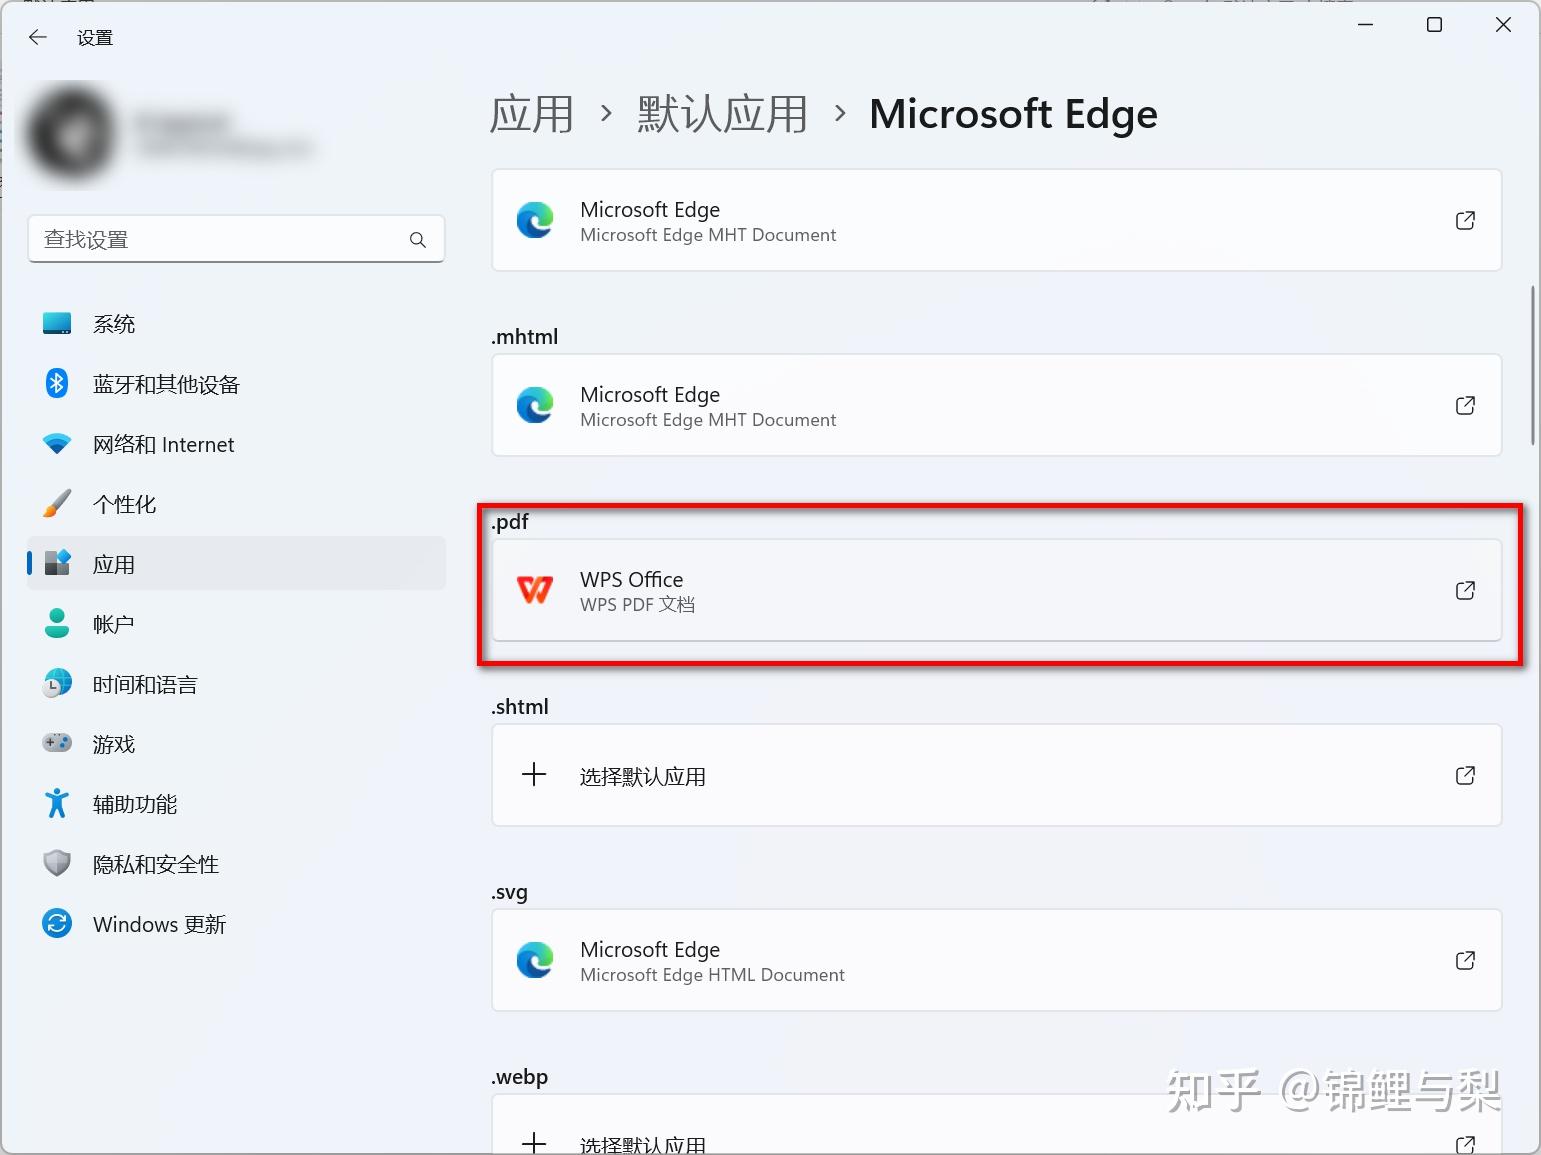Click plus icon in .webp card
1541x1155 pixels.
[x=534, y=1143]
